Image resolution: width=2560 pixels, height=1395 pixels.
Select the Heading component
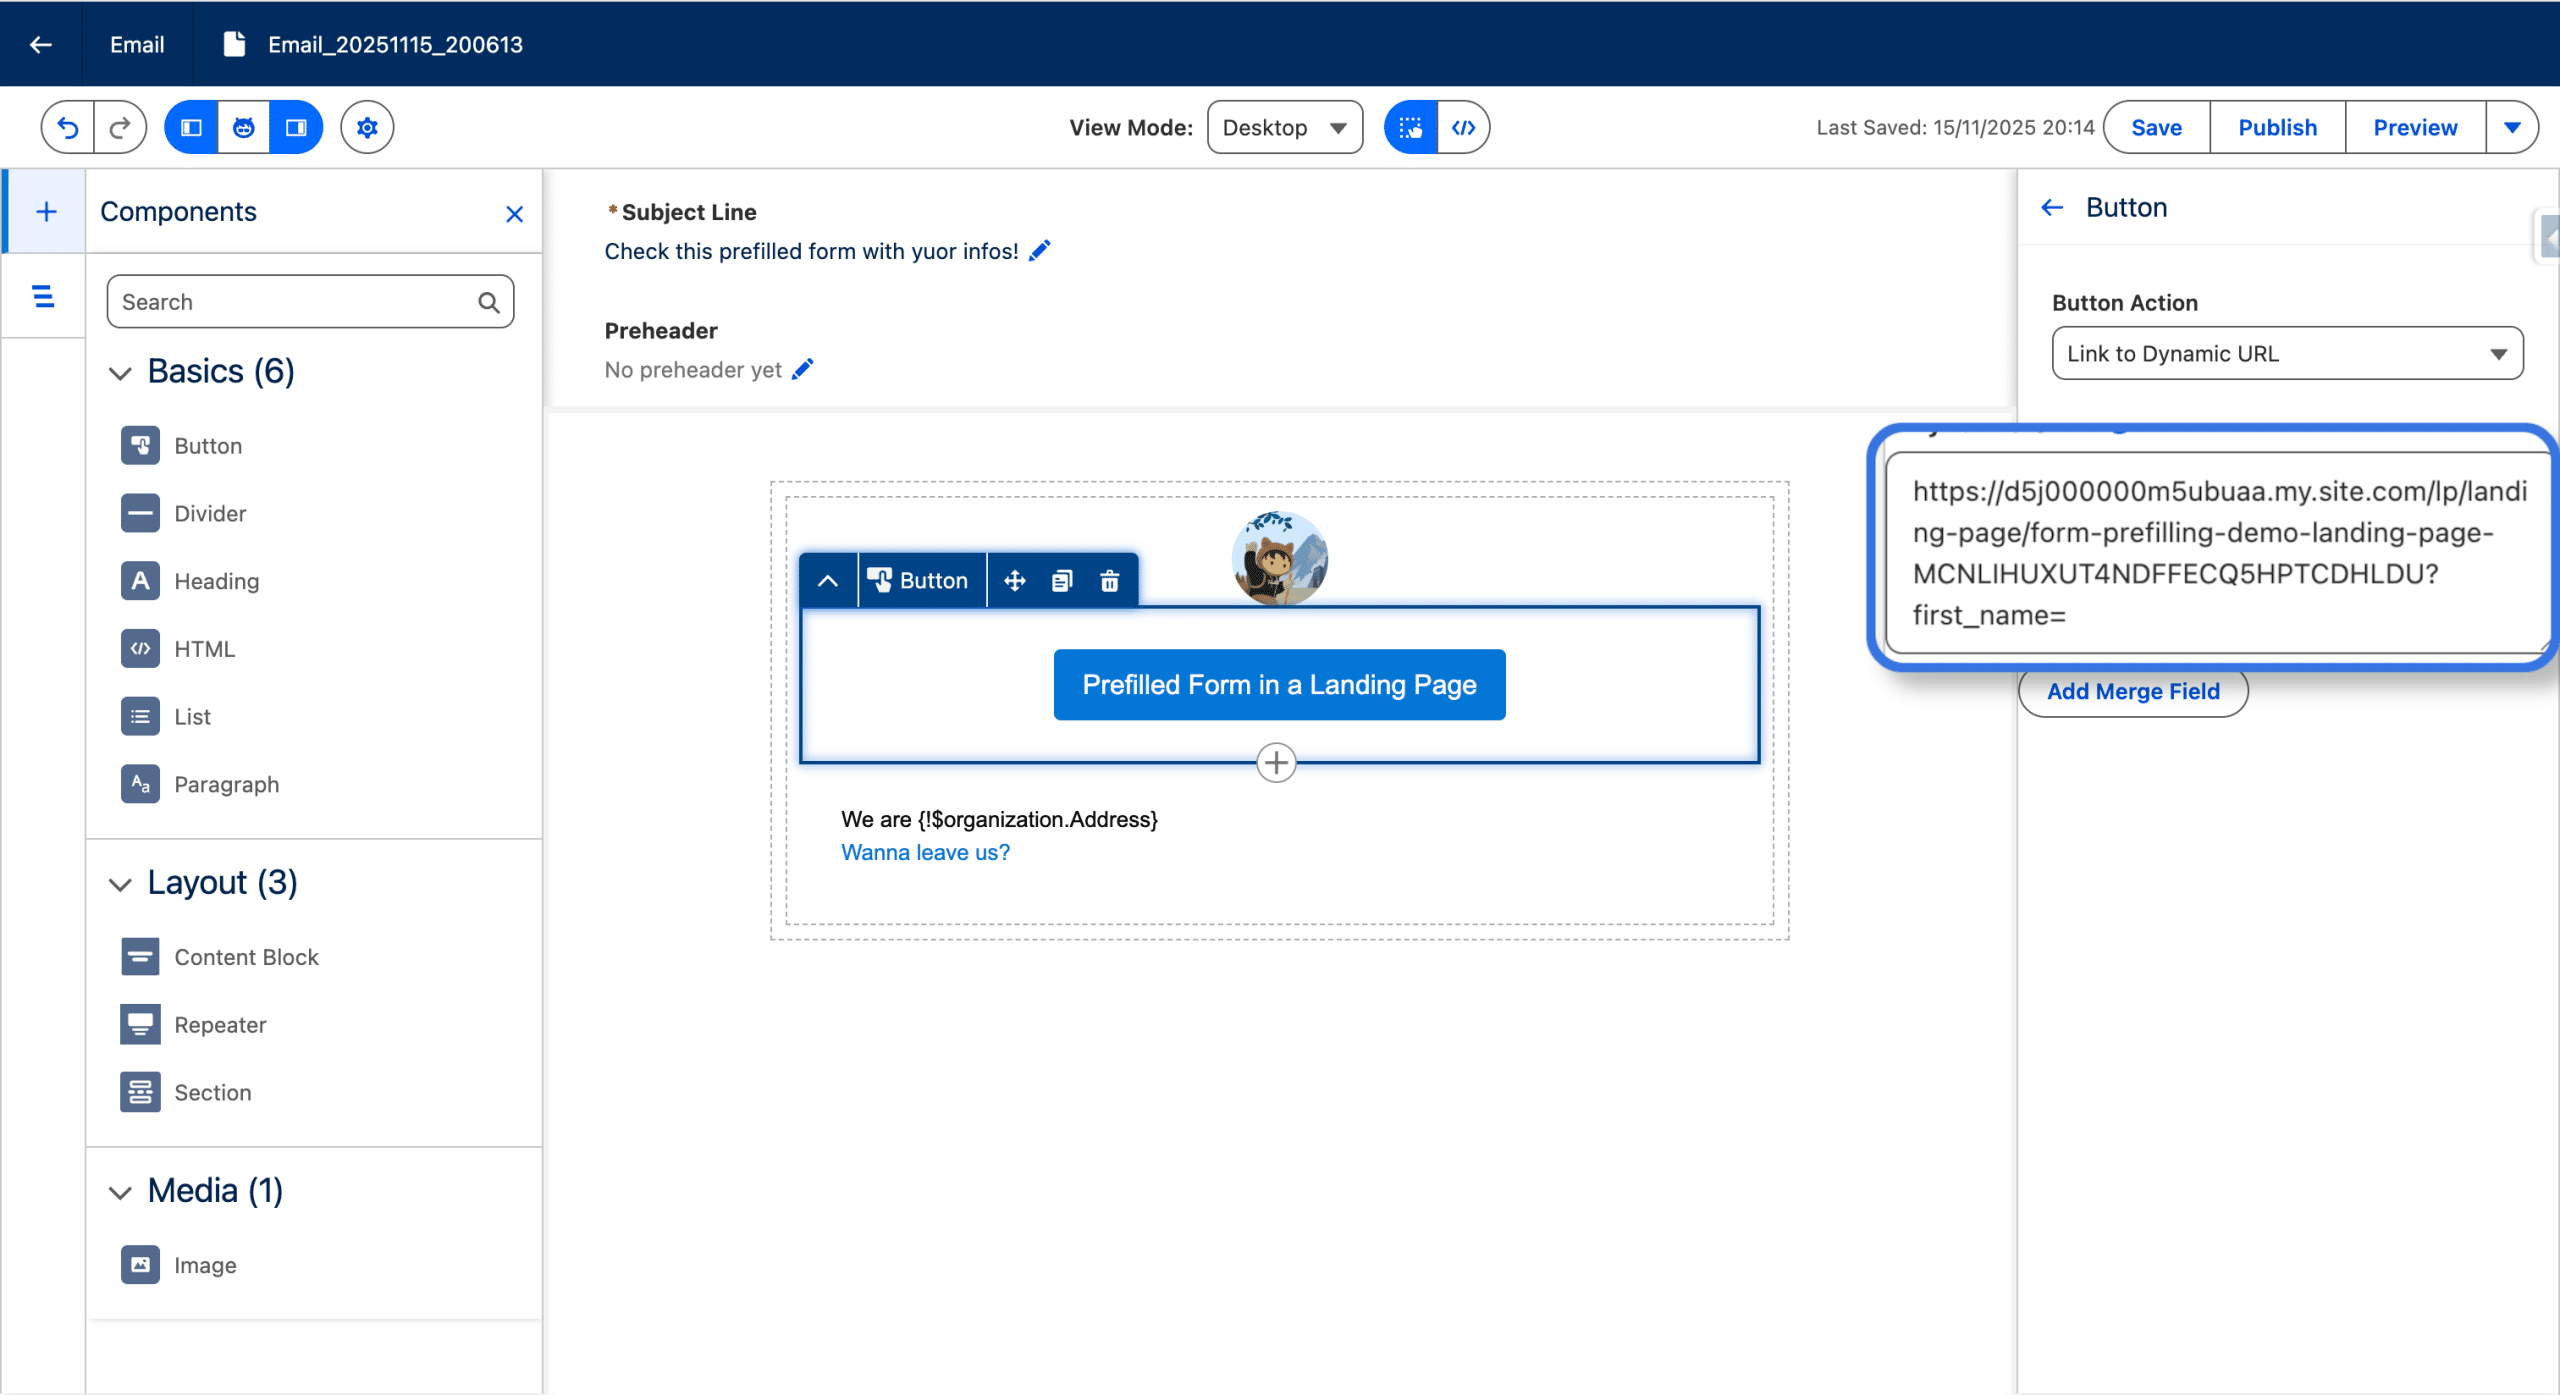coord(216,581)
